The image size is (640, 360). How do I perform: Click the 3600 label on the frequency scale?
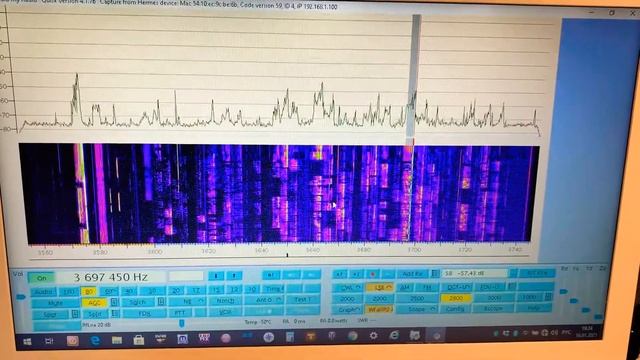(154, 252)
